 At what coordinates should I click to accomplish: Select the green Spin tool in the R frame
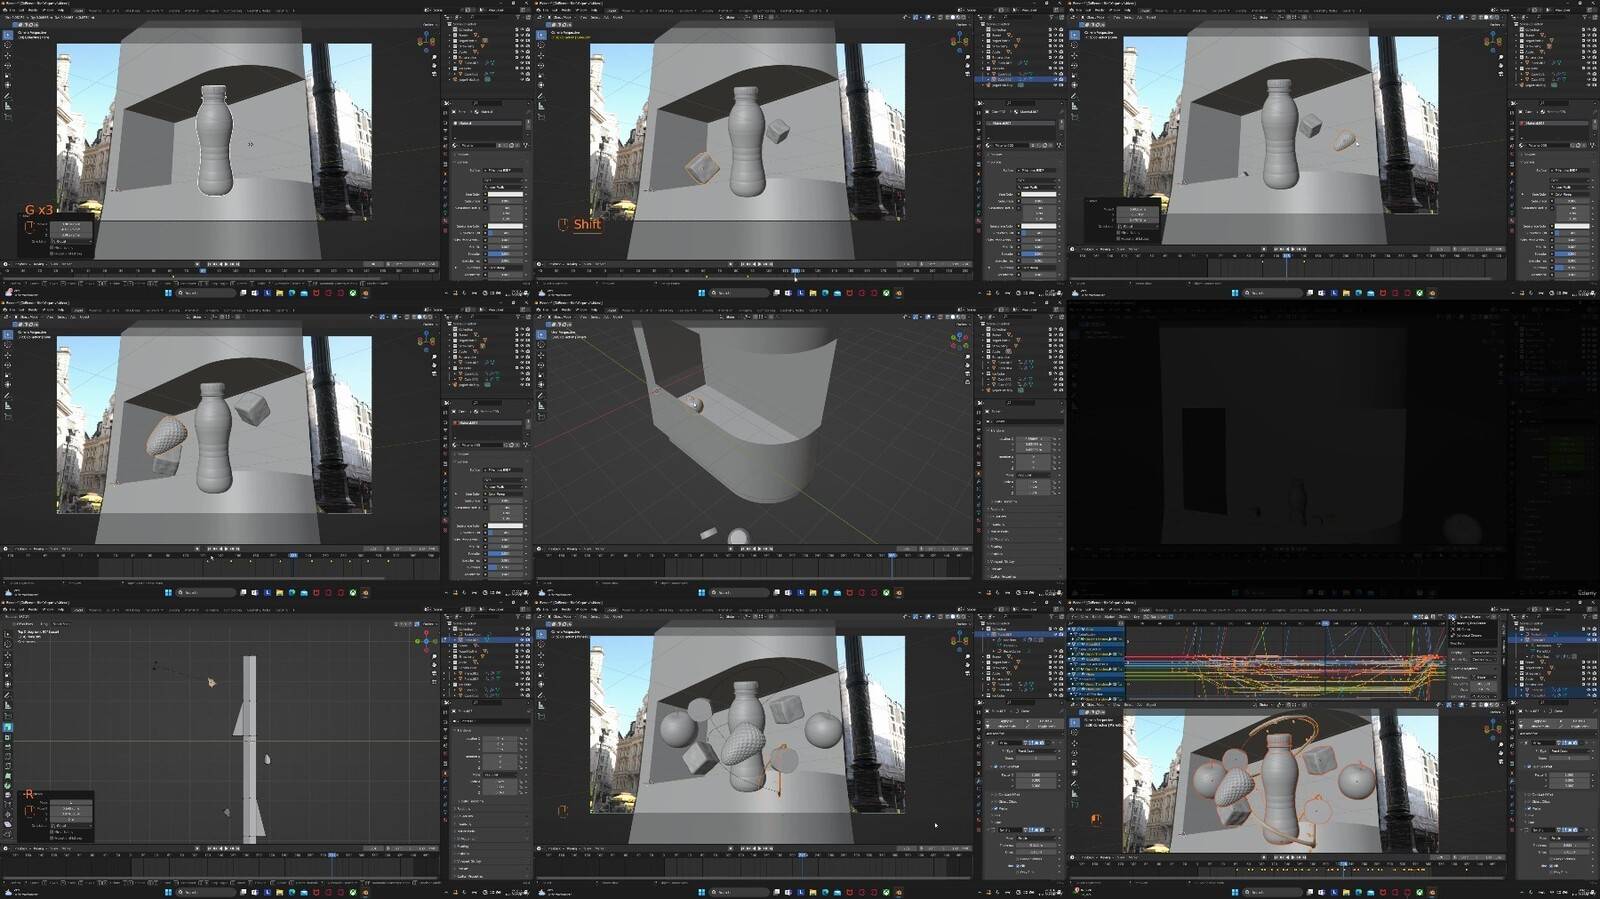(7, 786)
